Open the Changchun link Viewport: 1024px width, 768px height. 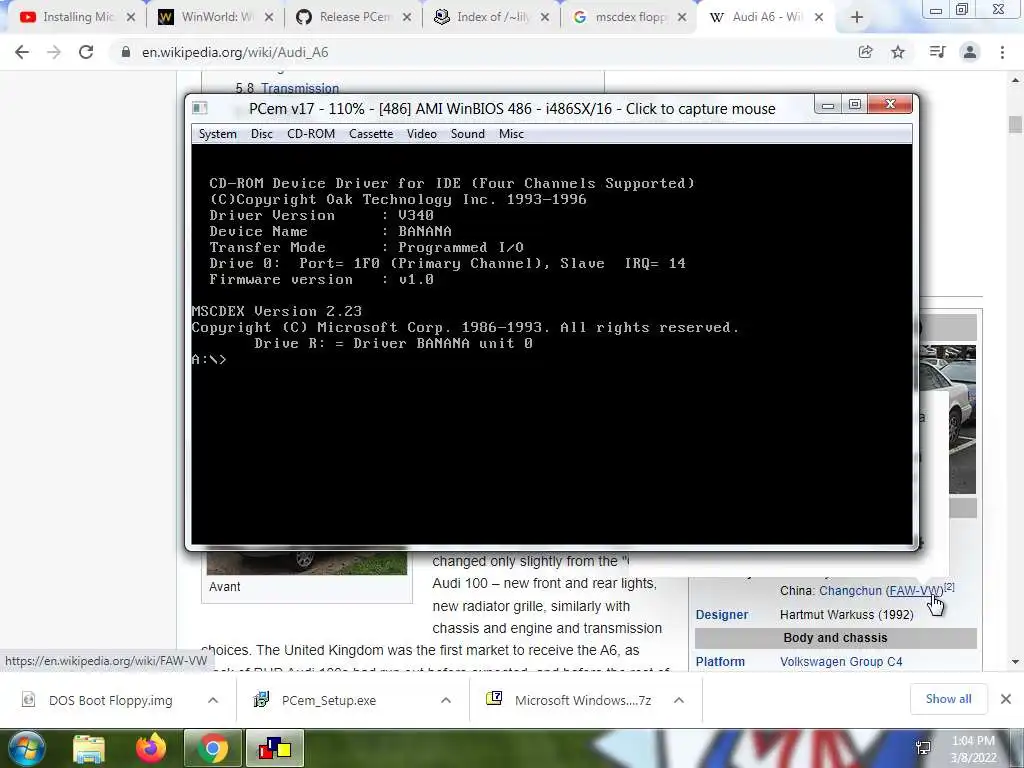point(850,590)
